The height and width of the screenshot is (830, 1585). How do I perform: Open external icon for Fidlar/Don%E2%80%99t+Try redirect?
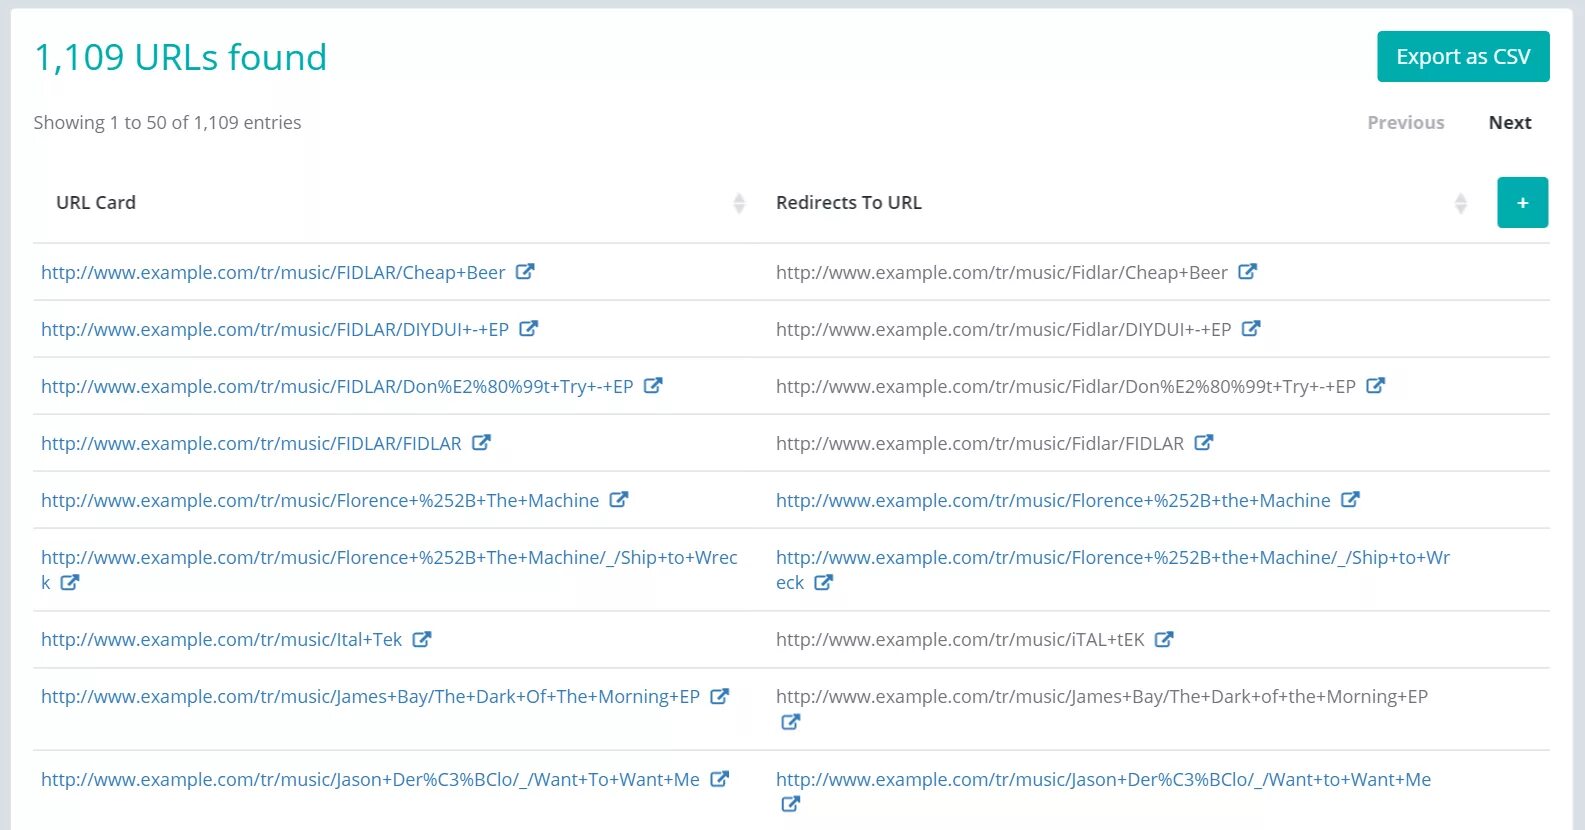[1375, 386]
